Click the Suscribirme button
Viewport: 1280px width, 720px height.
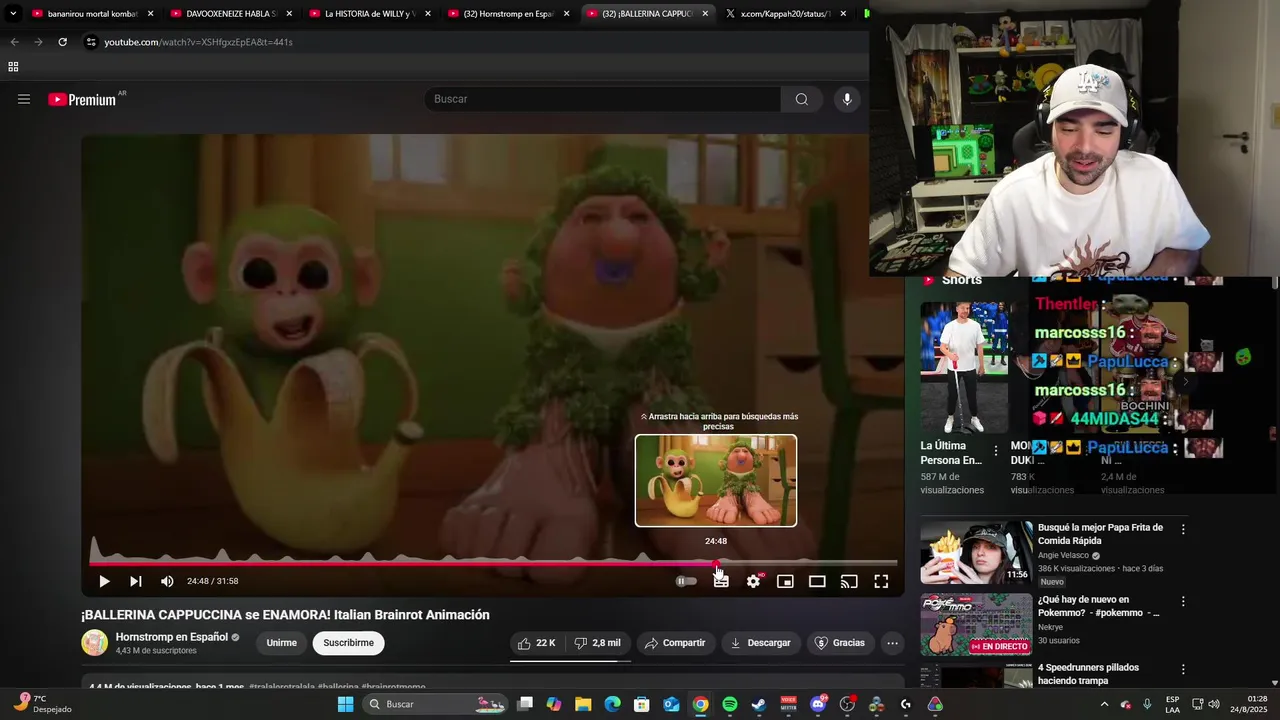(x=348, y=643)
